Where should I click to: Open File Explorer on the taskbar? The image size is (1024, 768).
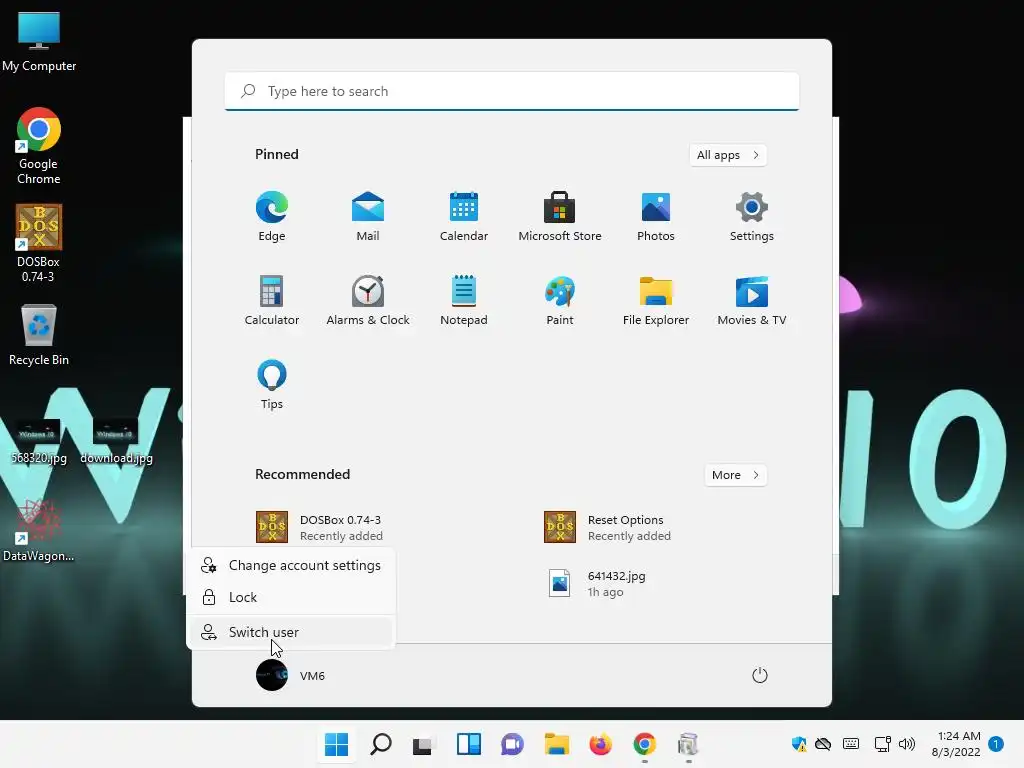pyautogui.click(x=556, y=744)
